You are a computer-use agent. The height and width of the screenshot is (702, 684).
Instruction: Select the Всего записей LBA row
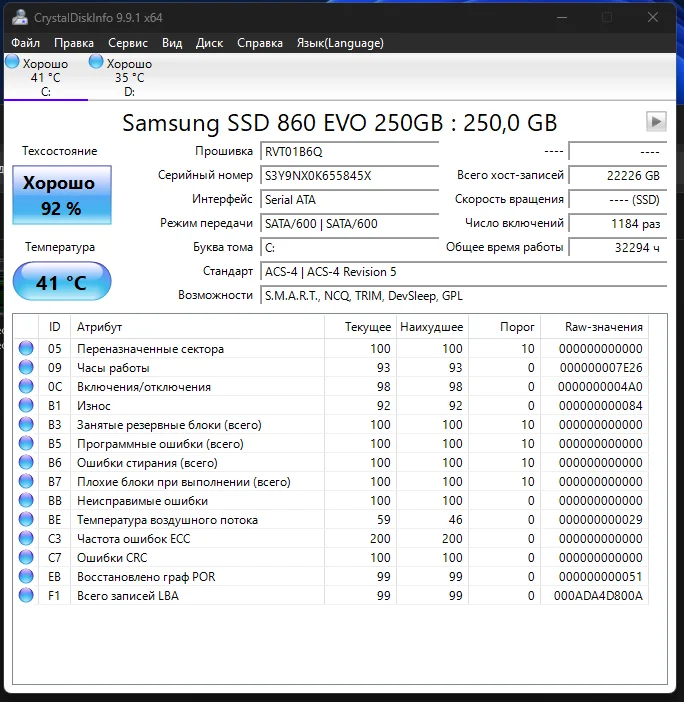(x=331, y=595)
